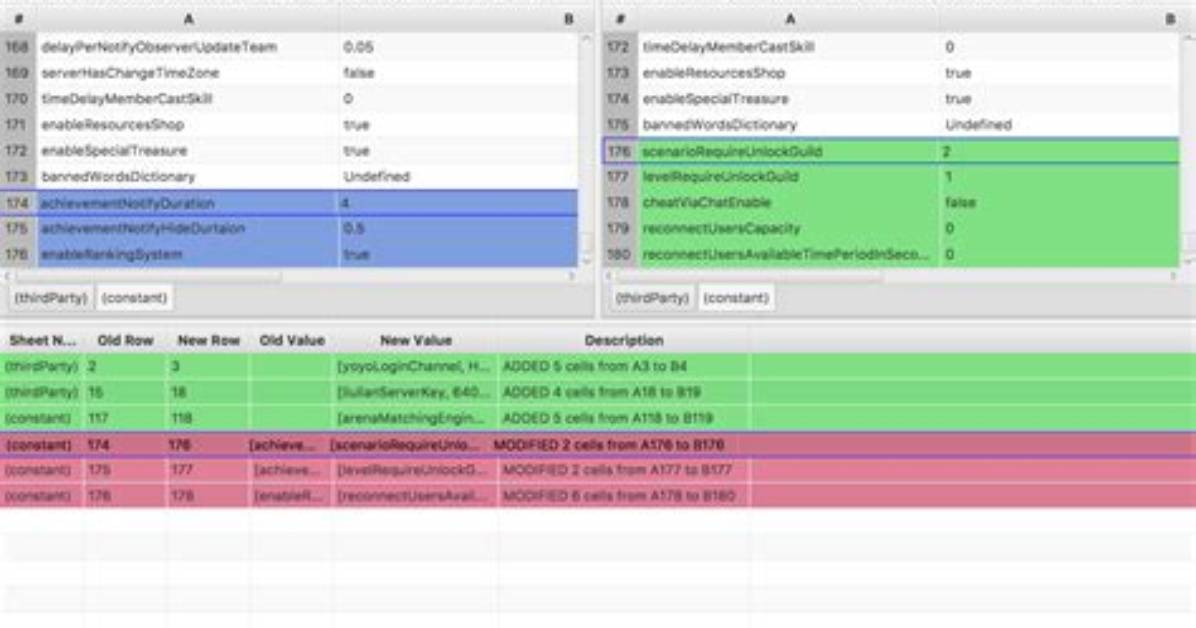
Task: Click Sheet Name column header
Action: (42, 340)
